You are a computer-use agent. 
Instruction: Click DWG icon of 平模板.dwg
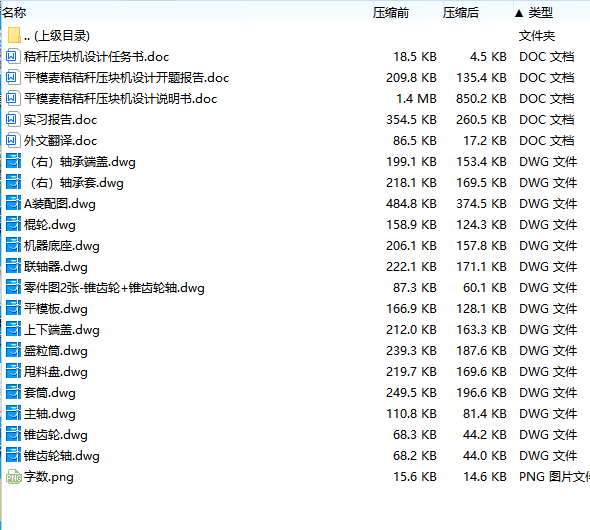pyautogui.click(x=13, y=309)
